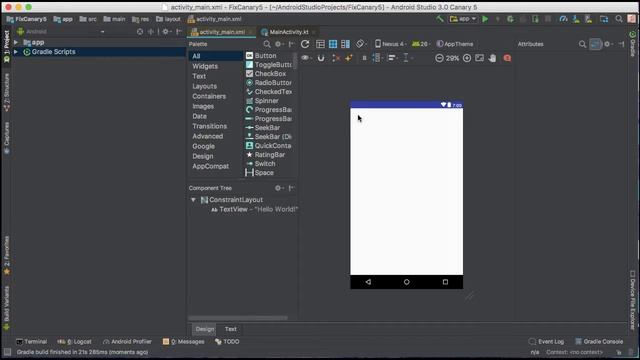
Task: Pick RatingBar widget from palette
Action: (265, 155)
